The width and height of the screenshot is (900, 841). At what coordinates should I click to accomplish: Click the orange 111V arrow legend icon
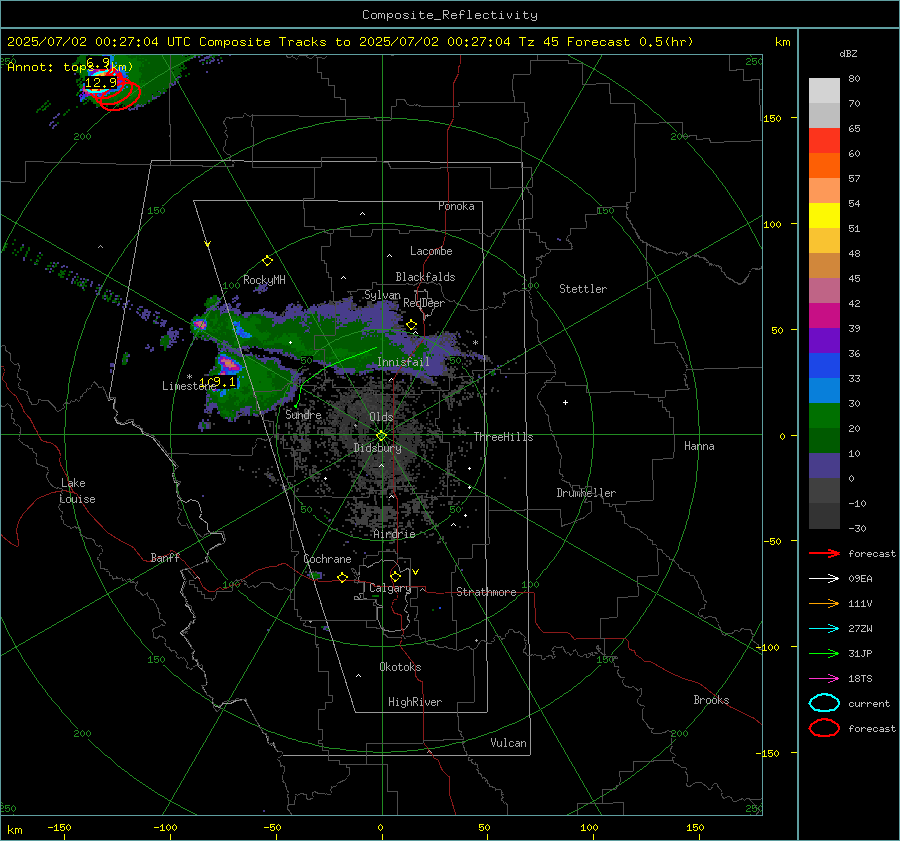pos(824,603)
